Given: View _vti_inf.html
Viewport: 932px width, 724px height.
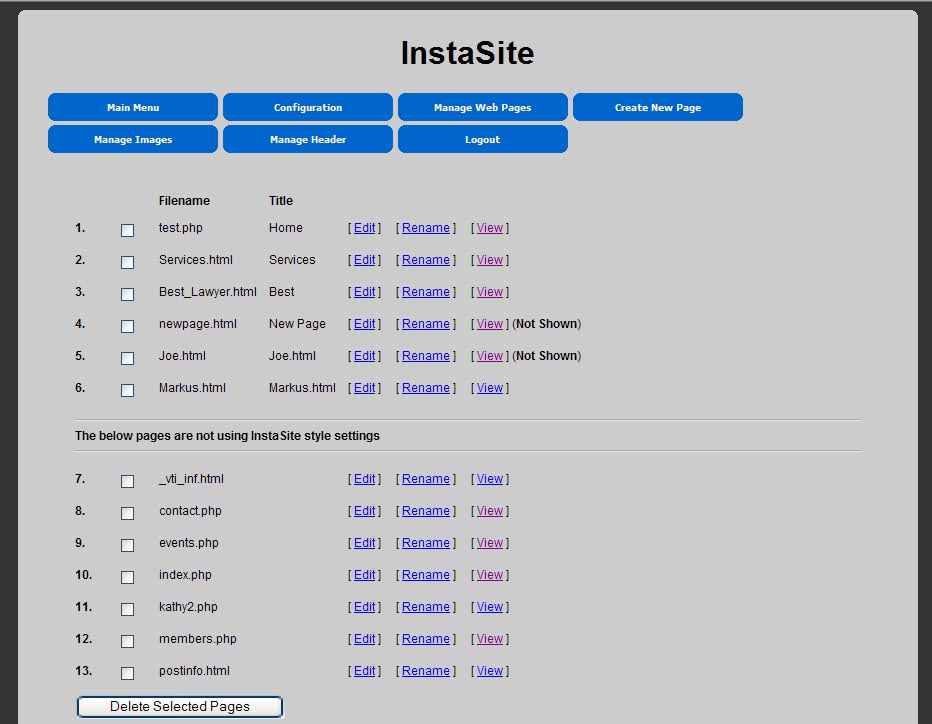Looking at the screenshot, I should coord(490,479).
